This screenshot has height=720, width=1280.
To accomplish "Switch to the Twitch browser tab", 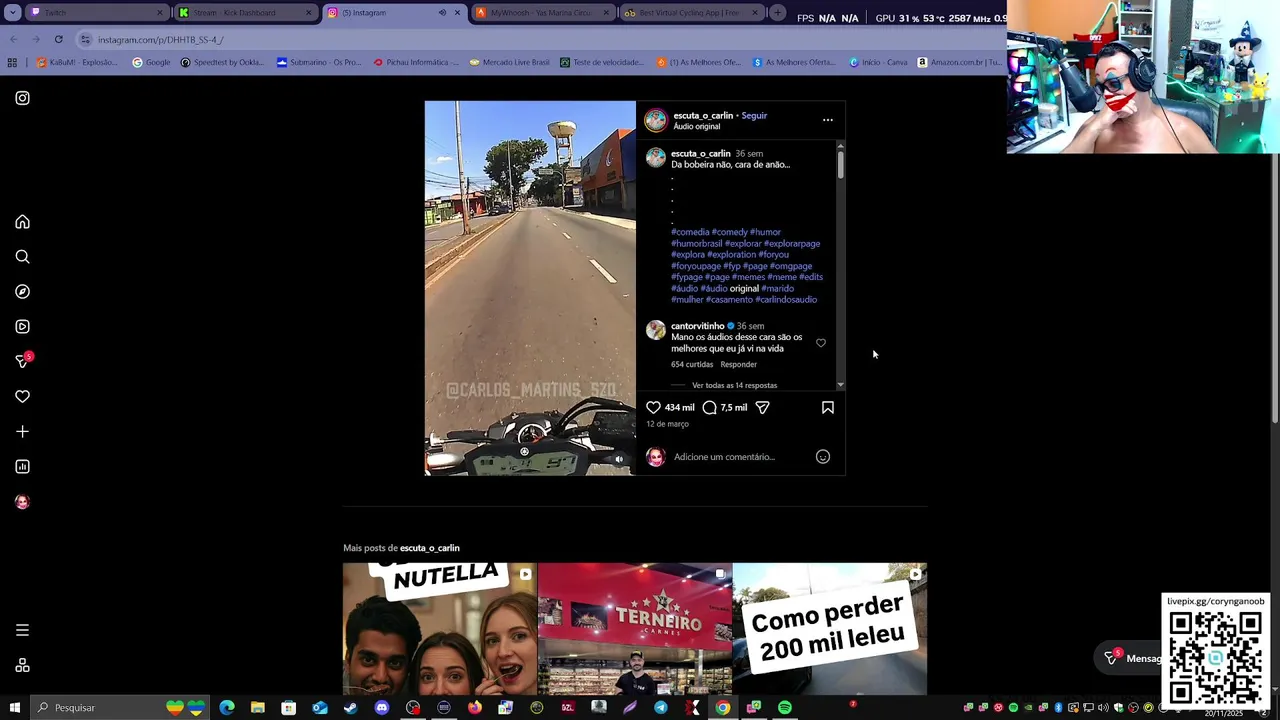I will (x=97, y=13).
